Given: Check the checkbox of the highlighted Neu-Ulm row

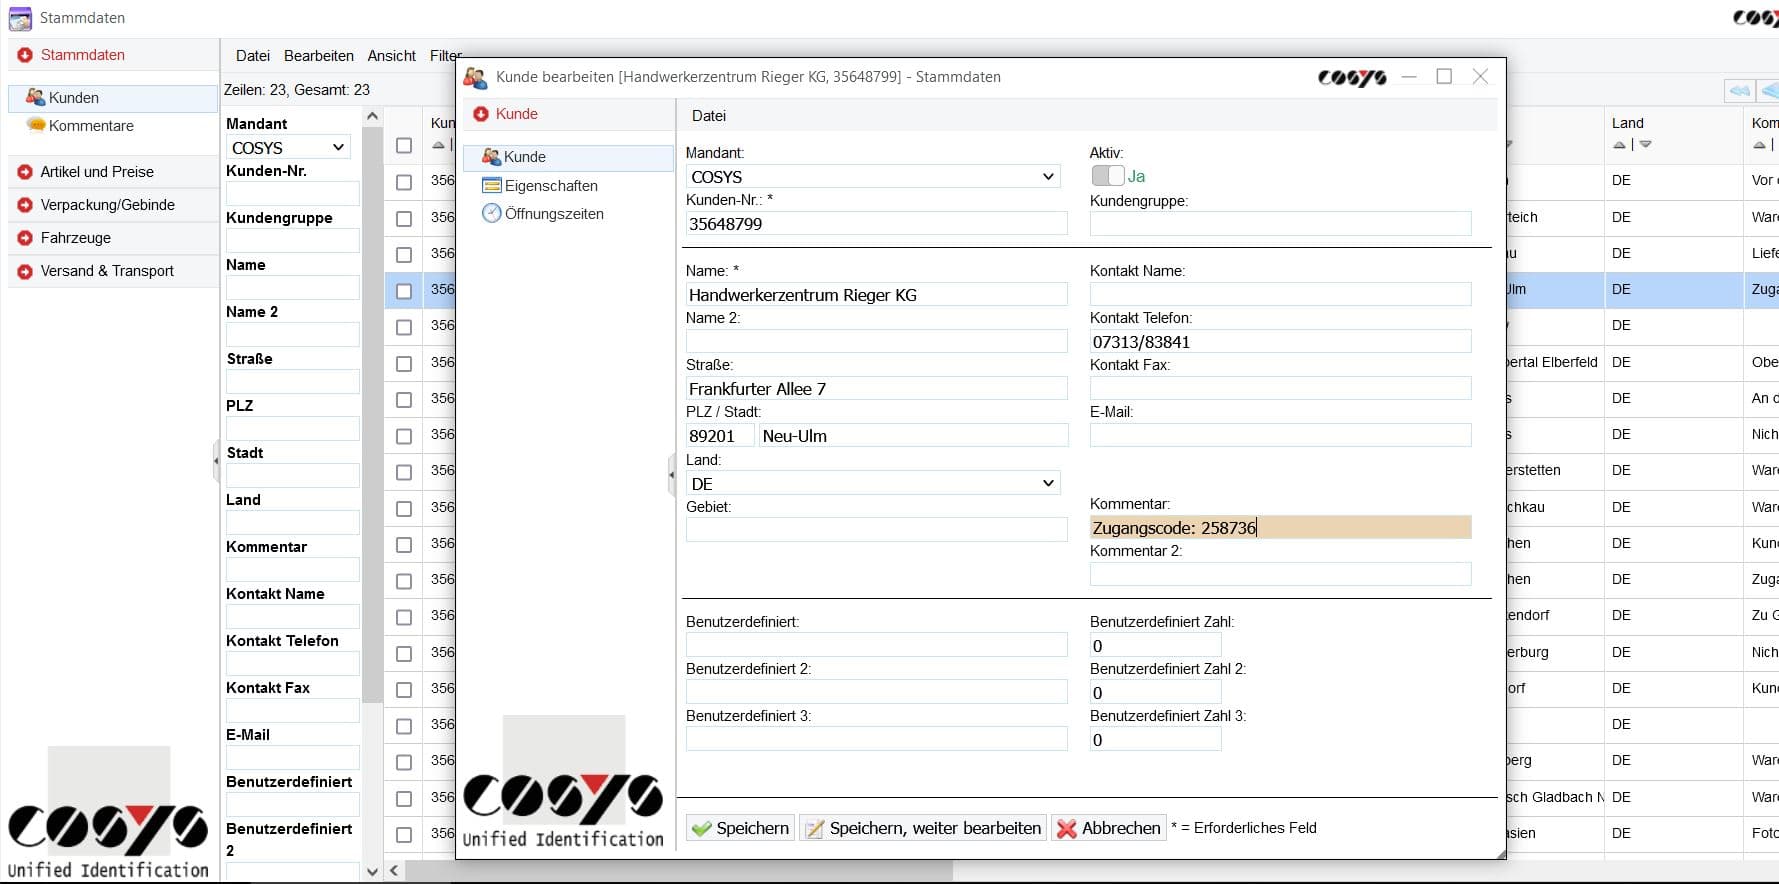Looking at the screenshot, I should [x=404, y=291].
